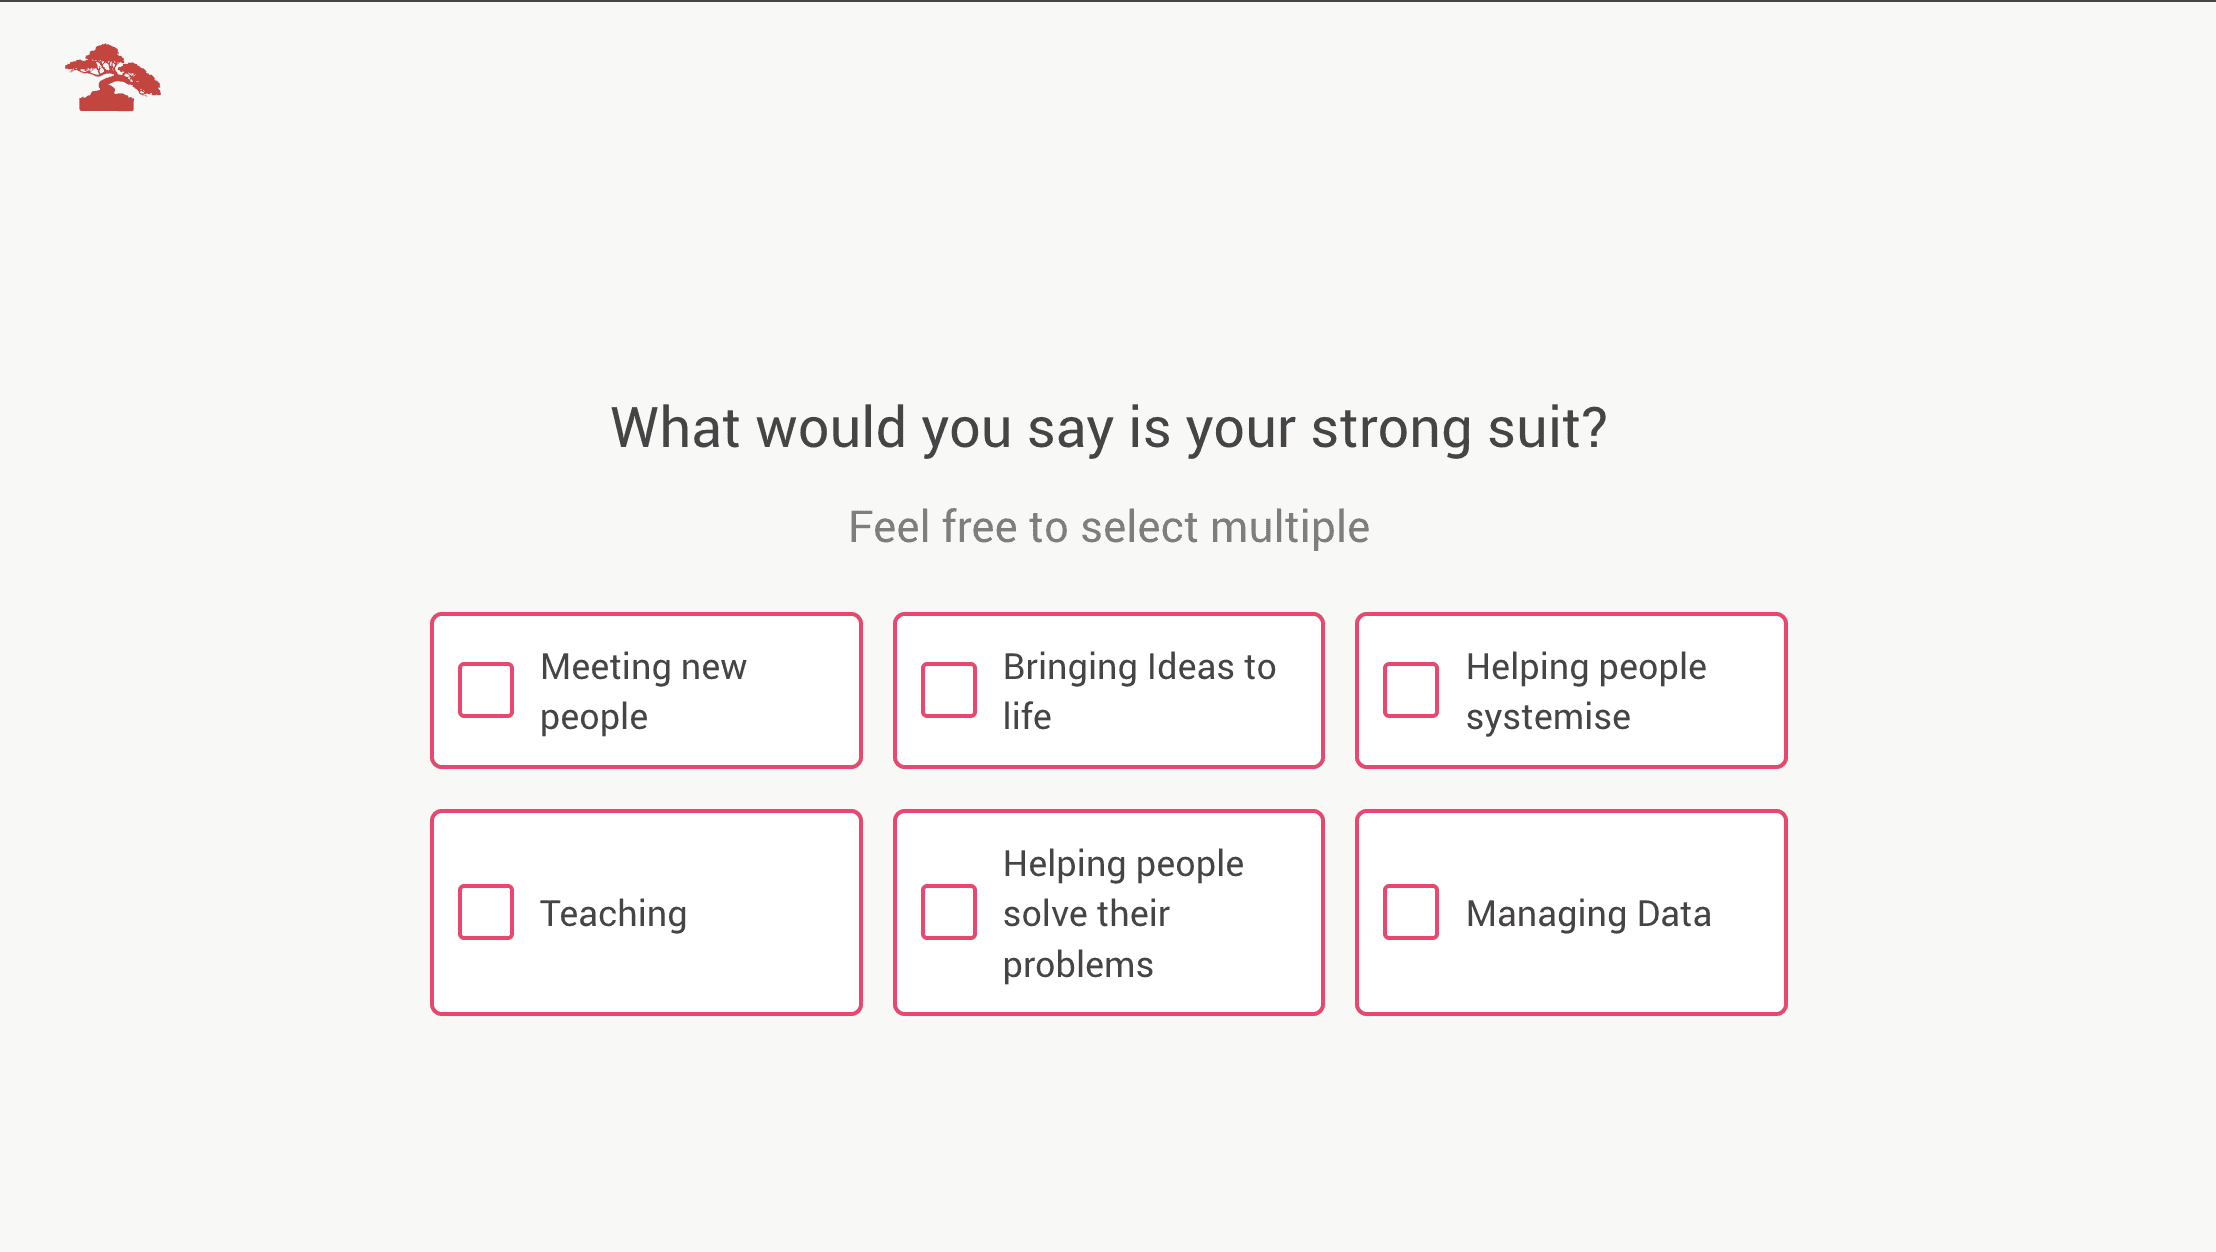Click the 'Feel free to select multiple' subtitle
2216x1252 pixels.
(x=1109, y=527)
